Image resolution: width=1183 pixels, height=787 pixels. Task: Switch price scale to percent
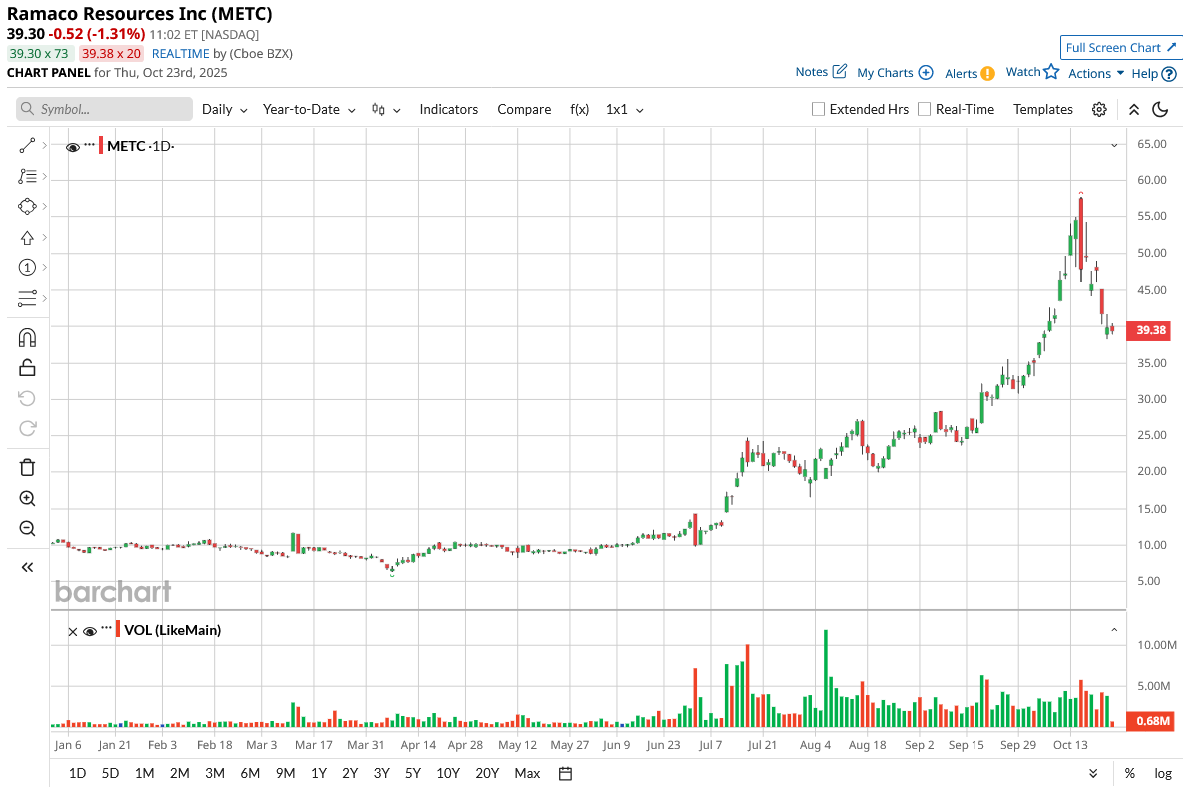pyautogui.click(x=1129, y=773)
